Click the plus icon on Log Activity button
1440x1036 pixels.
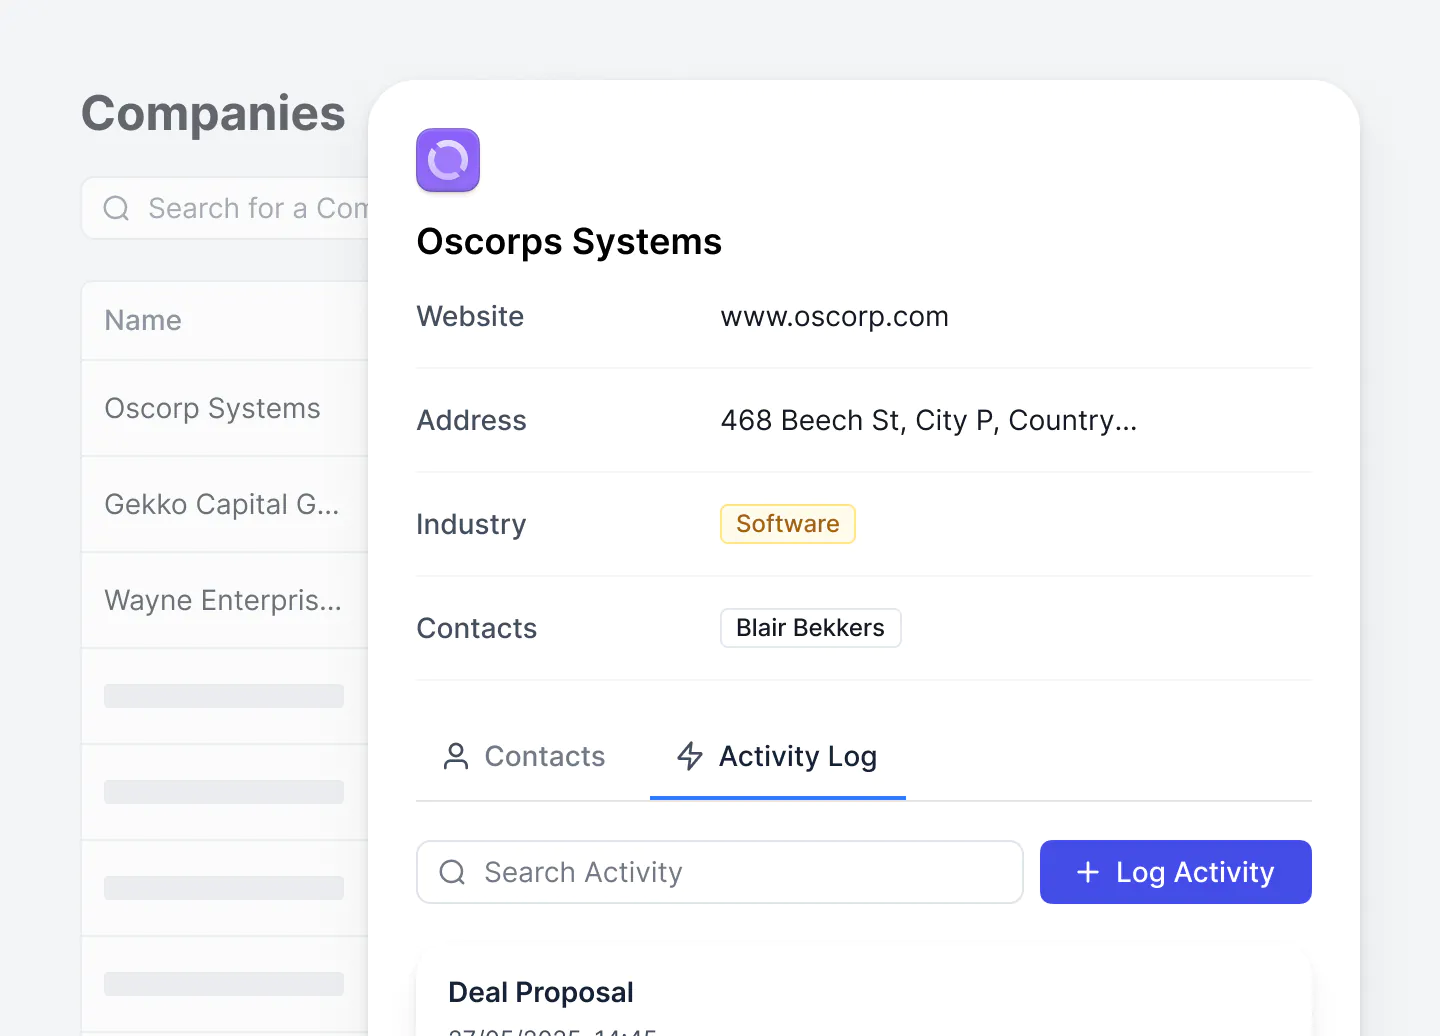(1086, 872)
